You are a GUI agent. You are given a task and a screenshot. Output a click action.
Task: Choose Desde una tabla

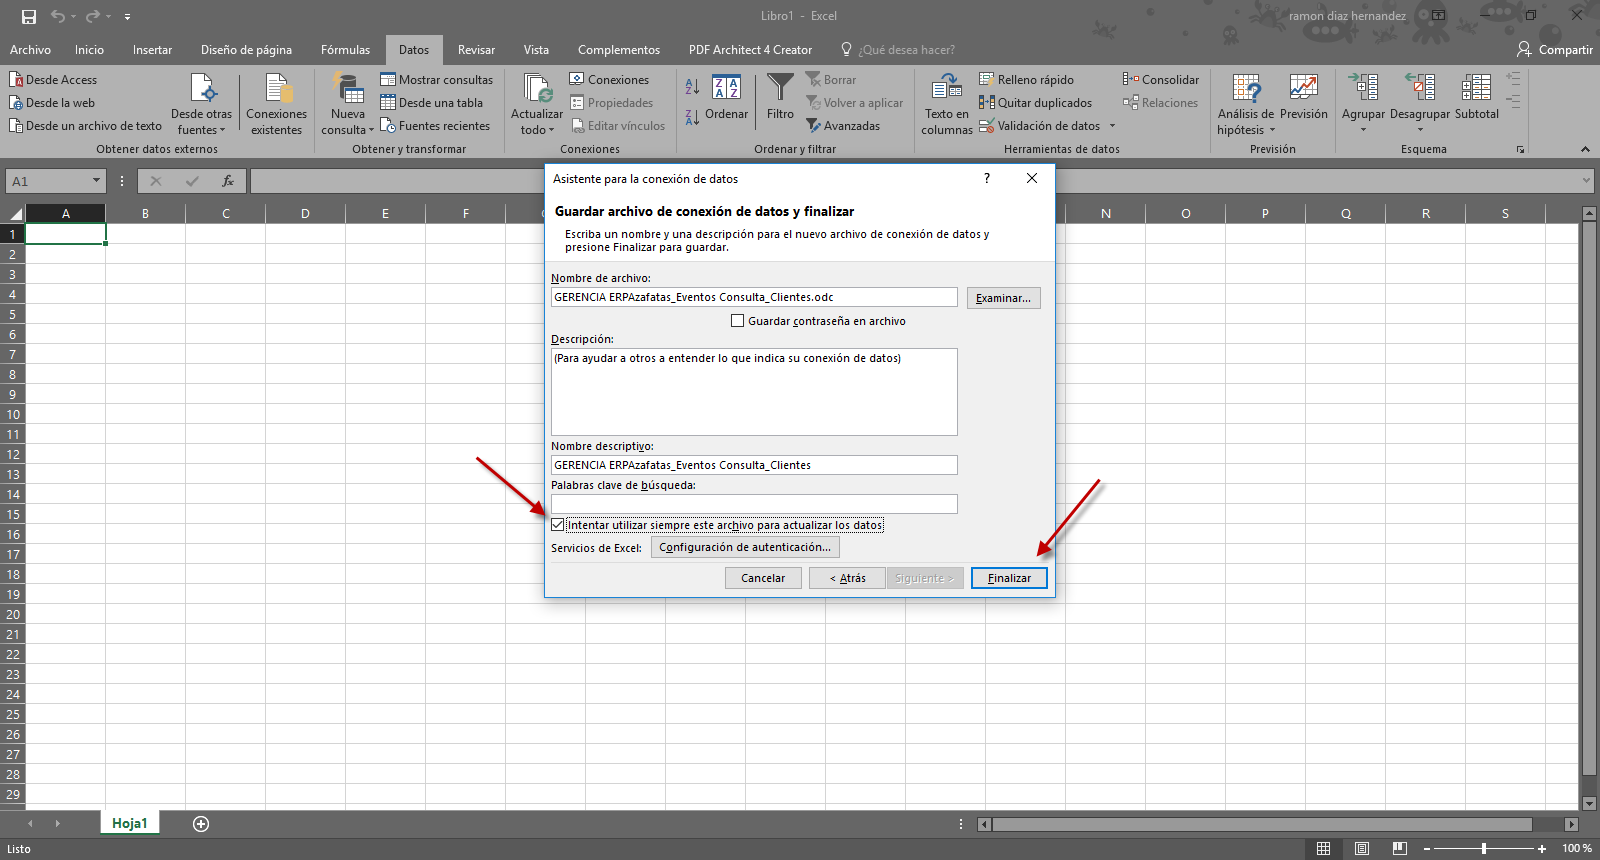tap(432, 103)
